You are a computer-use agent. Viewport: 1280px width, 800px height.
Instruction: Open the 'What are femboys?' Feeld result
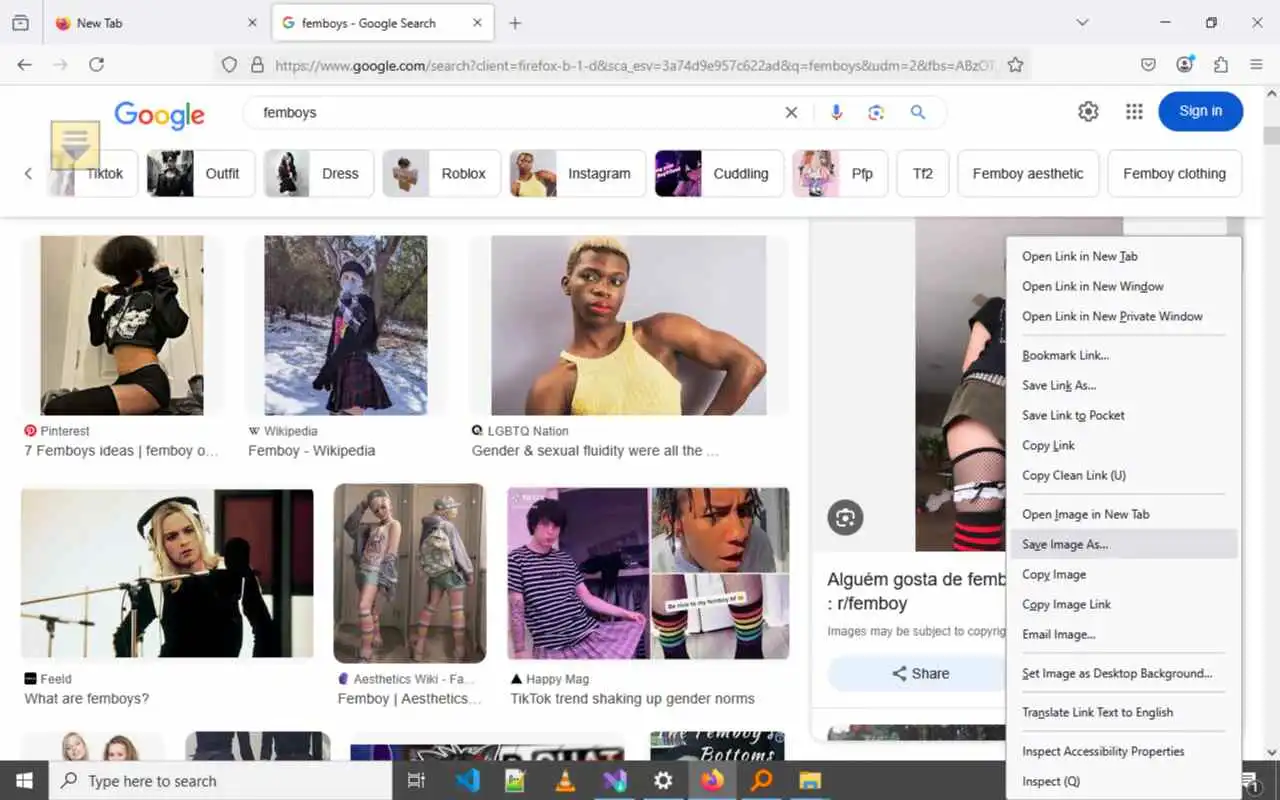[x=87, y=699]
